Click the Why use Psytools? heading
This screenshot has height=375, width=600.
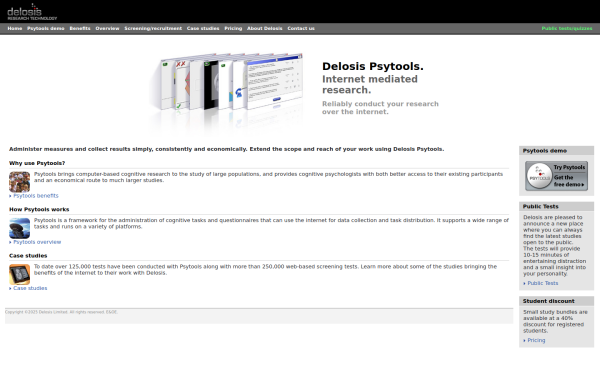click(x=37, y=163)
